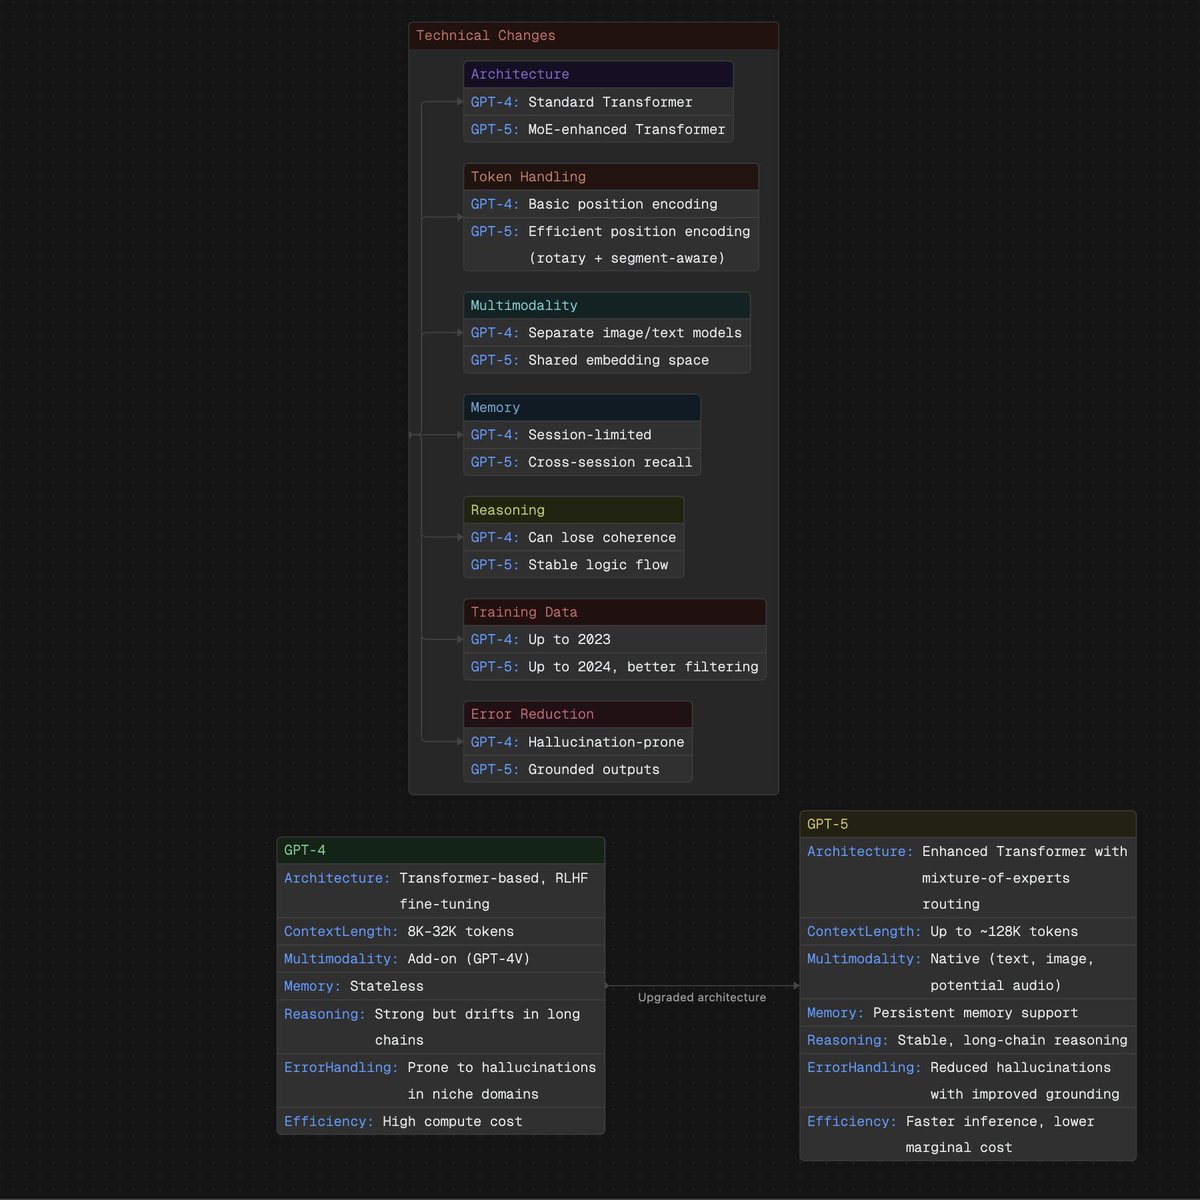Screen dimensions: 1200x1200
Task: Select the GPT-5 Grounded outputs row
Action: click(x=578, y=769)
